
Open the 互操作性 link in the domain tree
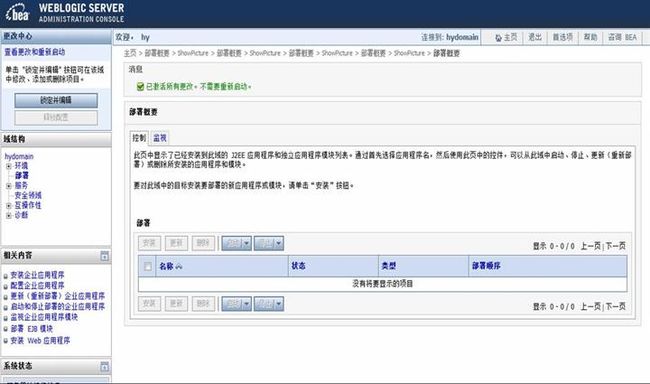[x=28, y=206]
